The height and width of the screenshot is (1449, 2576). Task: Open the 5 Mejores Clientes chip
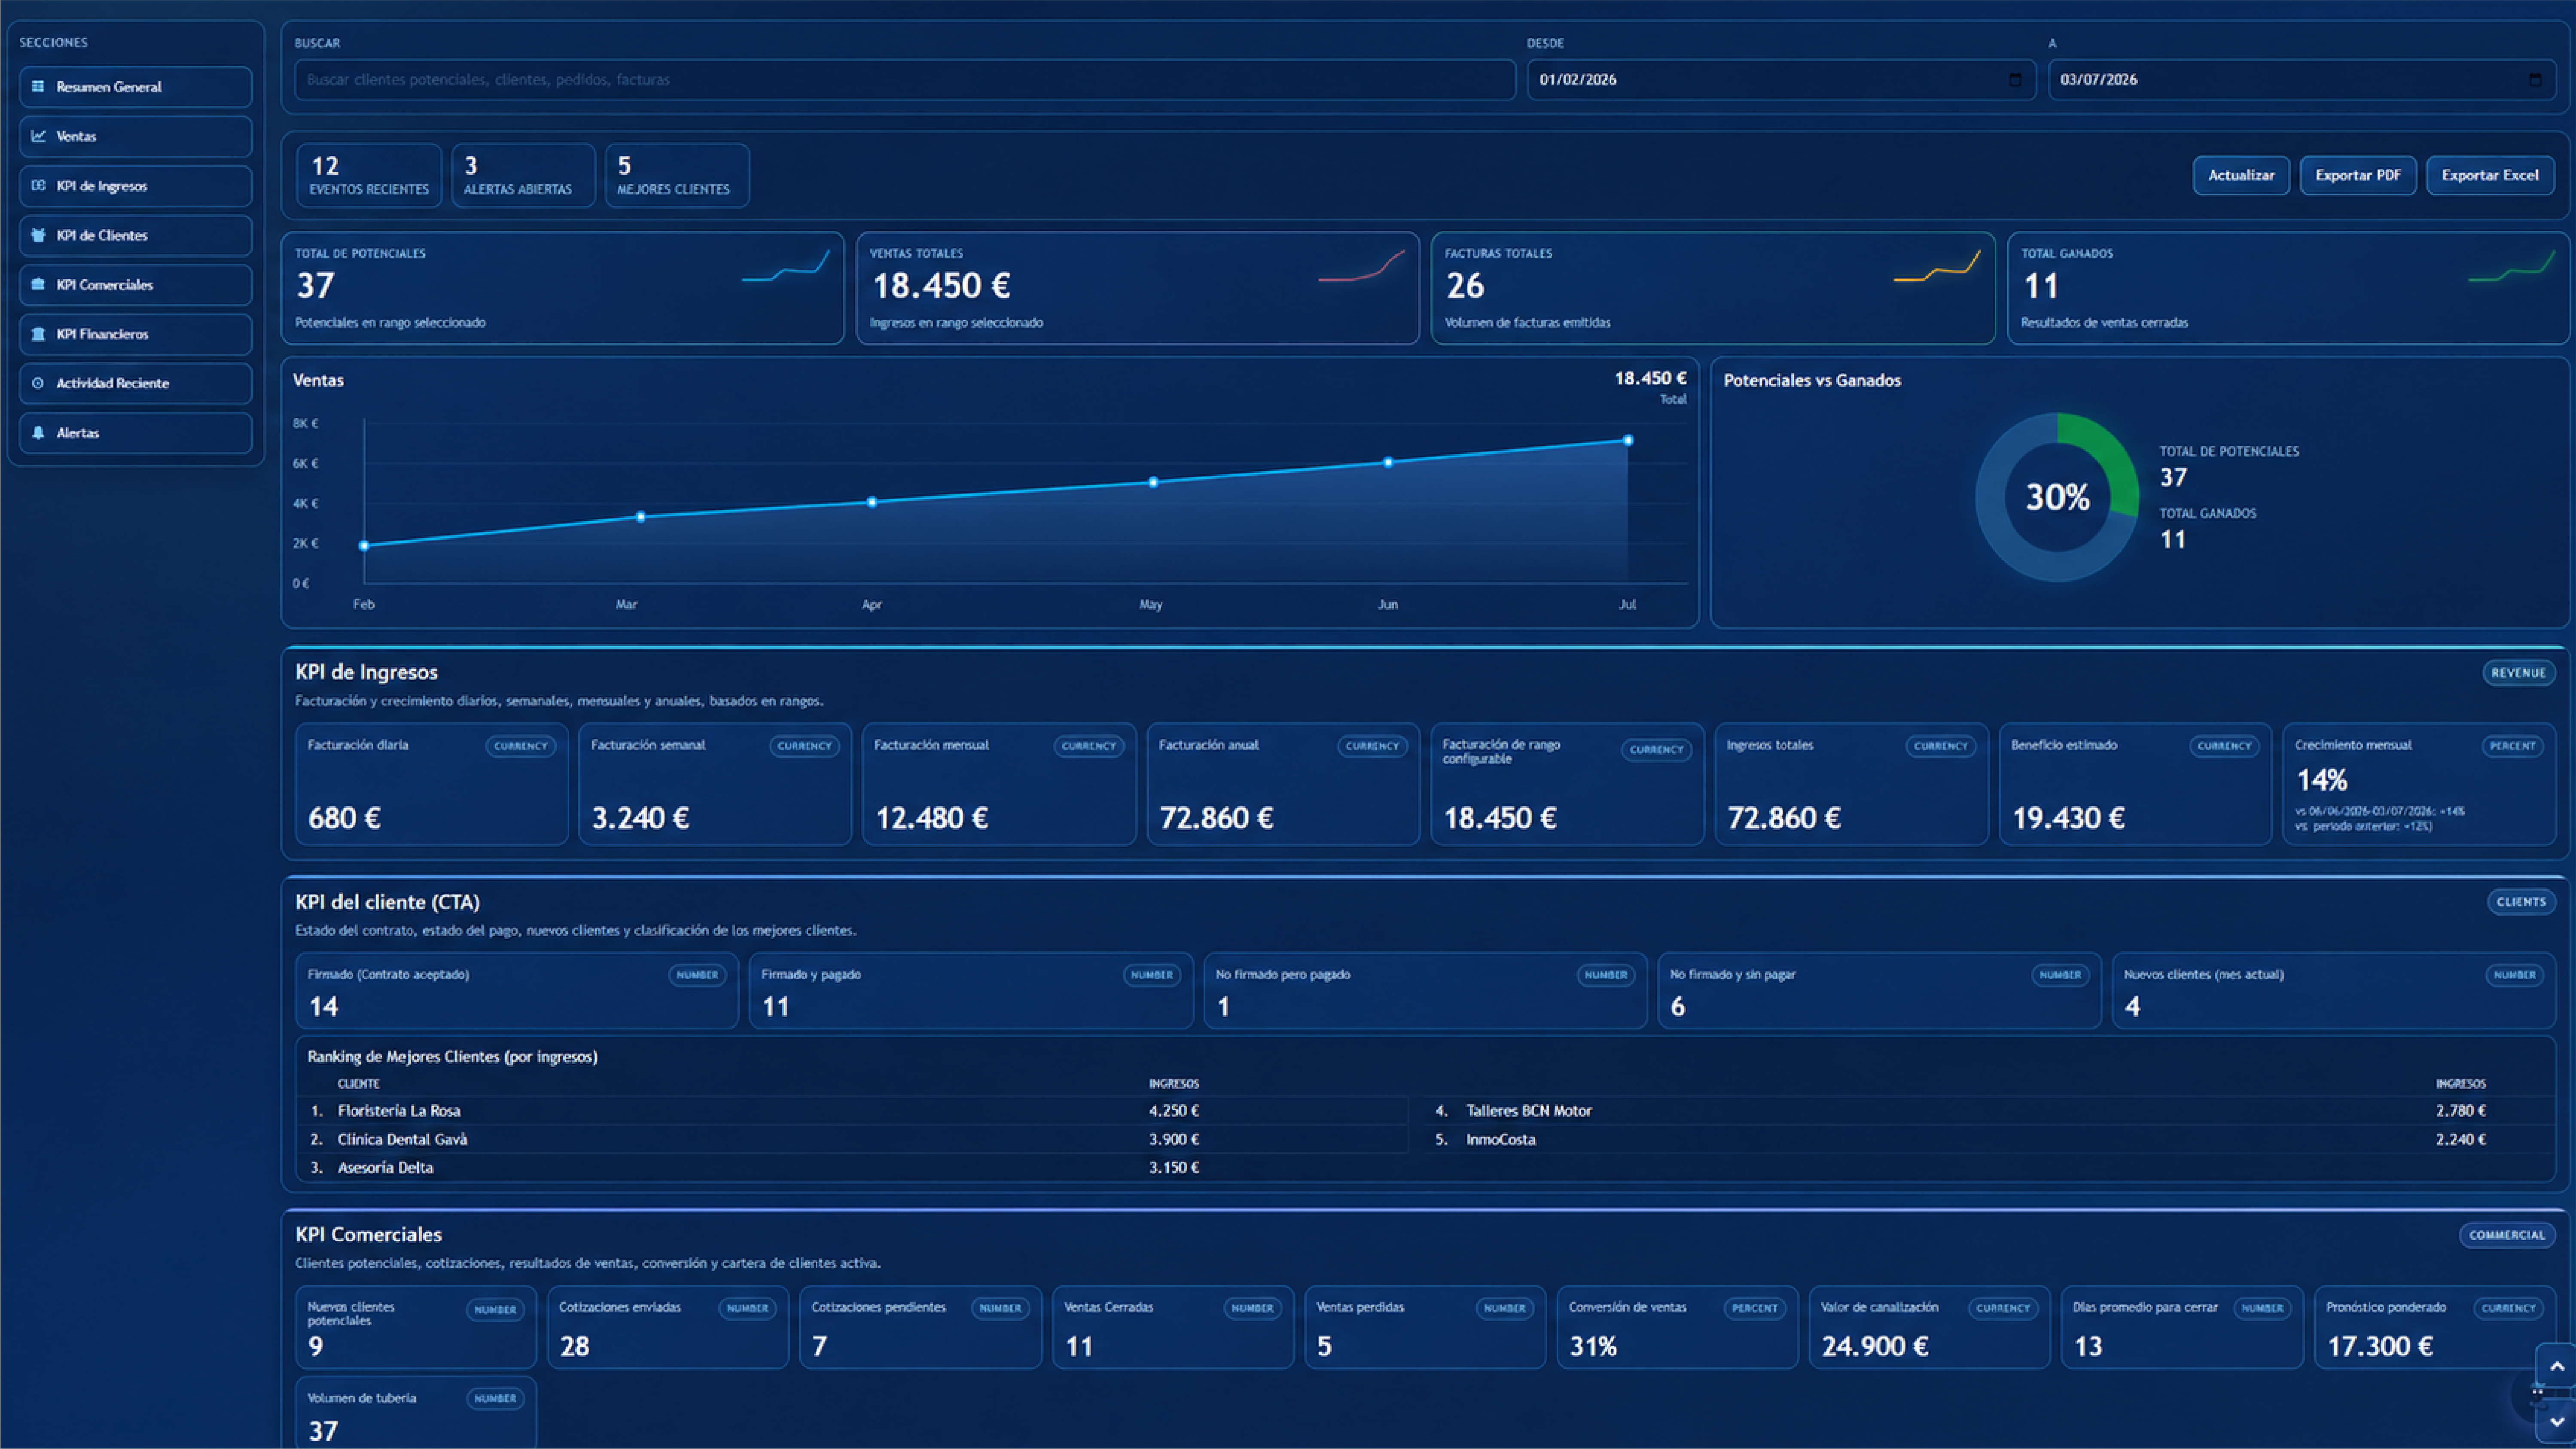click(676, 176)
